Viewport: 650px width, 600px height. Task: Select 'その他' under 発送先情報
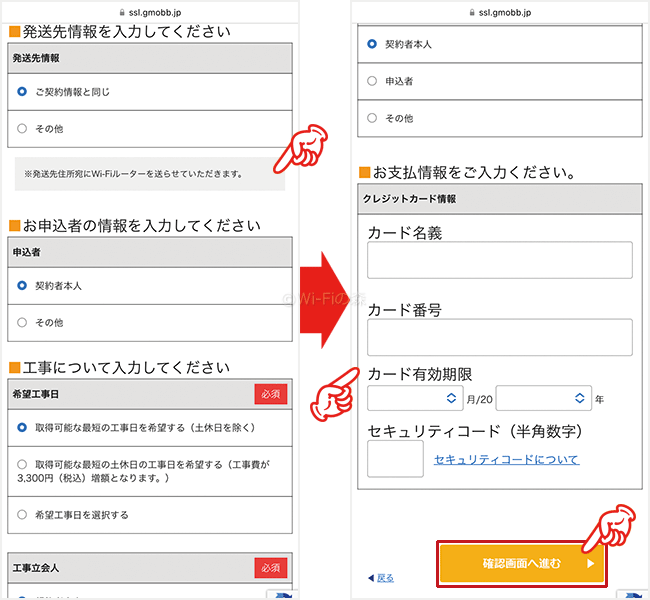(22, 129)
